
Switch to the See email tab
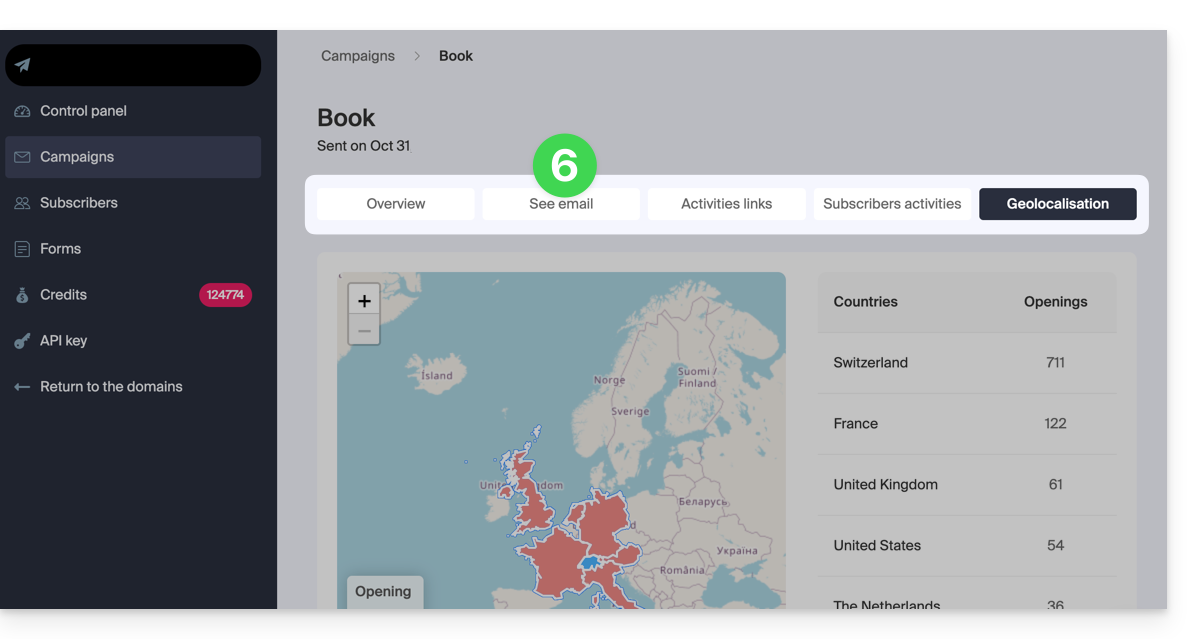pos(561,204)
